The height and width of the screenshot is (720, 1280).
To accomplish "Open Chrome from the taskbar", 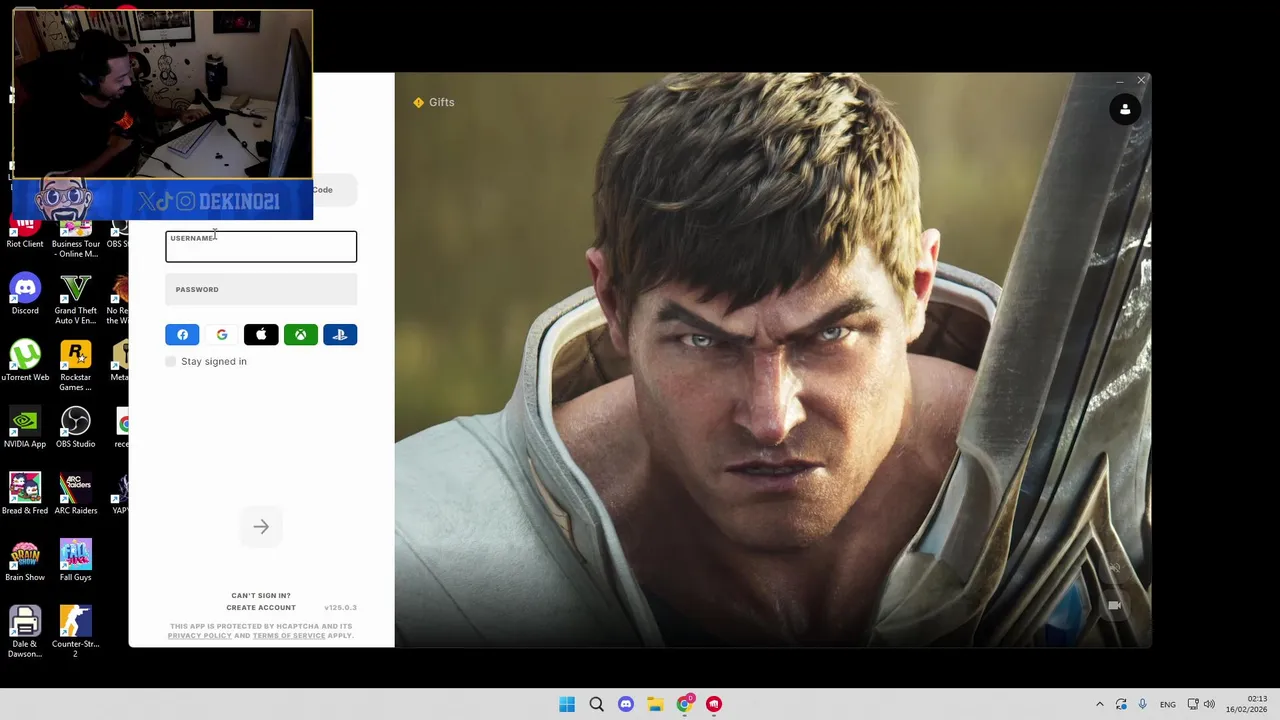I will coord(685,704).
